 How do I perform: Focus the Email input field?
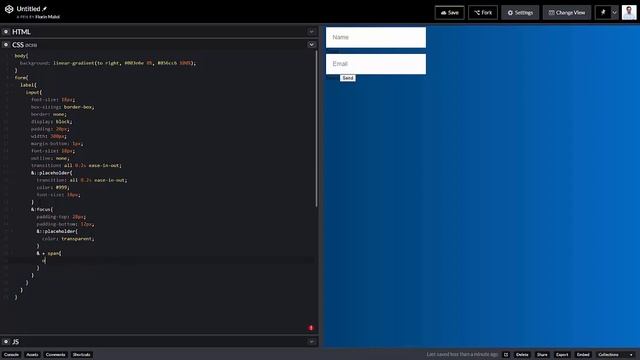[376, 64]
